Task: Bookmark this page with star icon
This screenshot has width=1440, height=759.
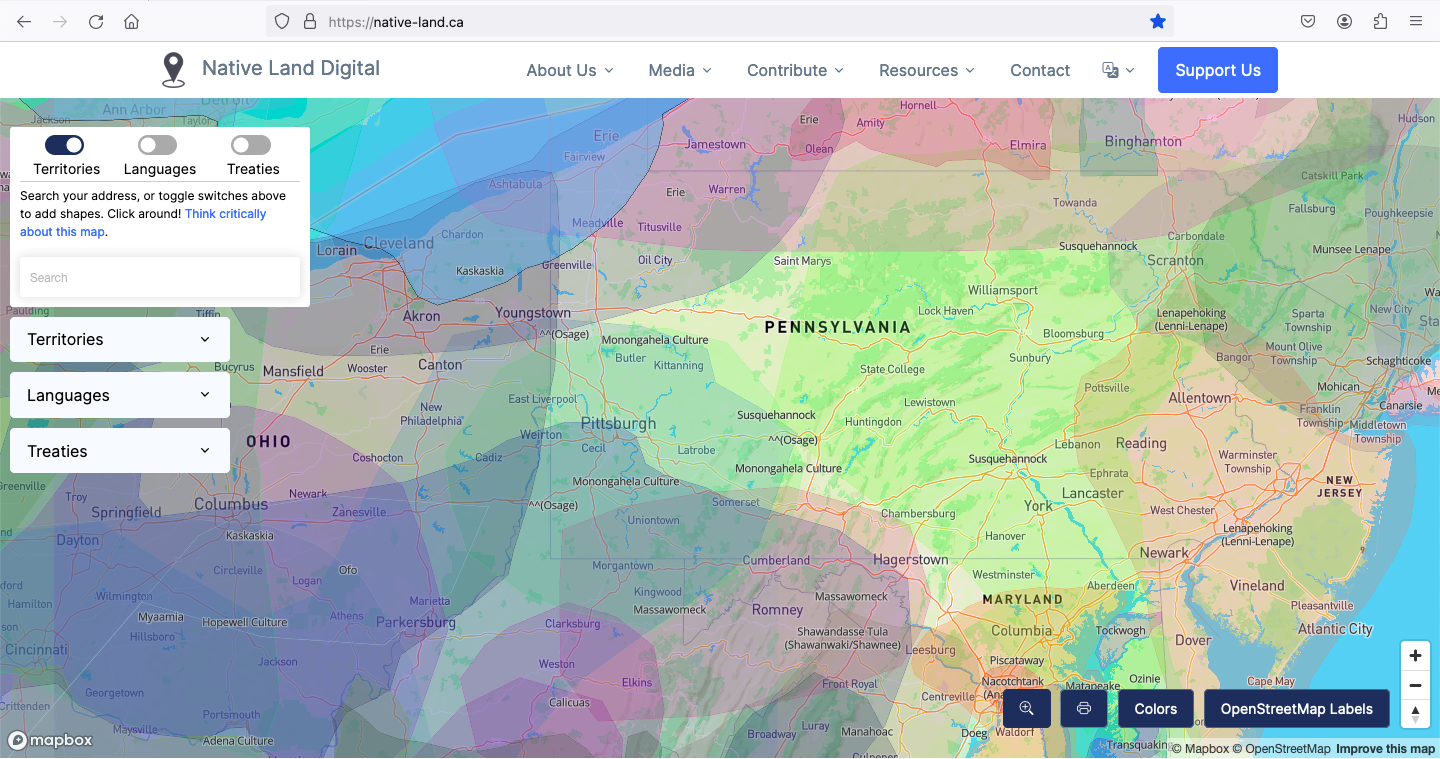Action: coord(1158,21)
